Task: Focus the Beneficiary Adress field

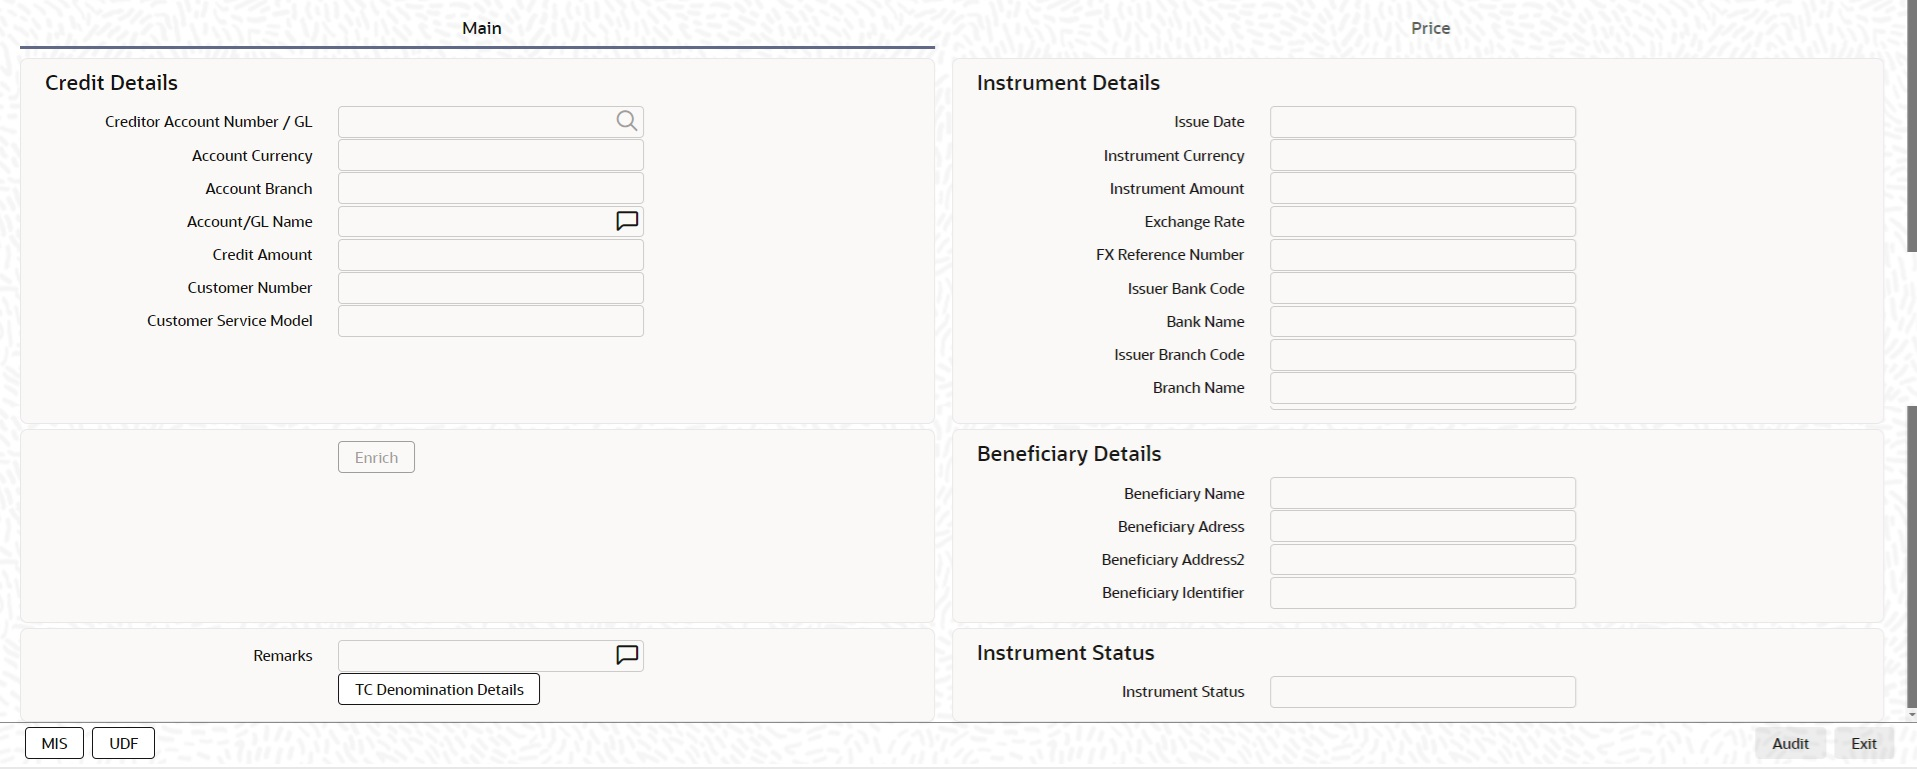Action: pos(1423,526)
